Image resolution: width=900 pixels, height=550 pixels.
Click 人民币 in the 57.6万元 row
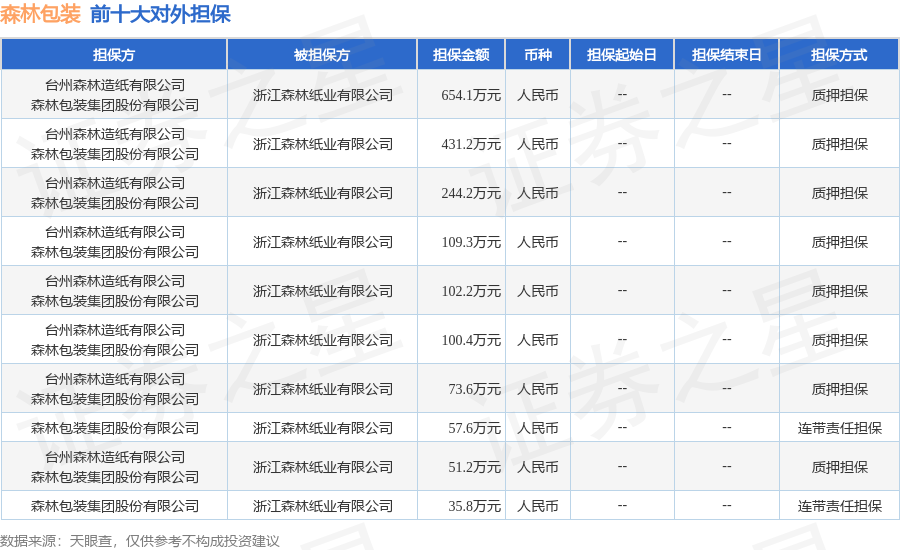537,428
